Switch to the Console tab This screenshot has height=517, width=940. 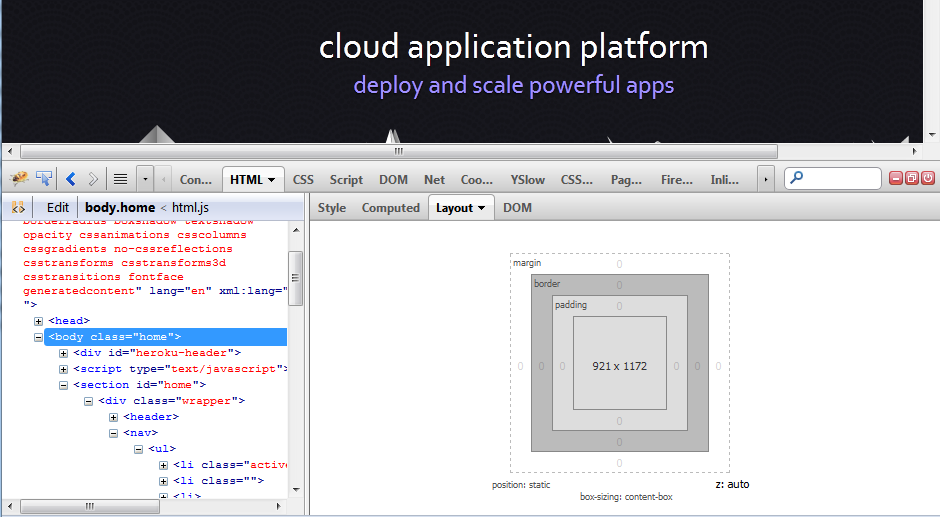(195, 179)
